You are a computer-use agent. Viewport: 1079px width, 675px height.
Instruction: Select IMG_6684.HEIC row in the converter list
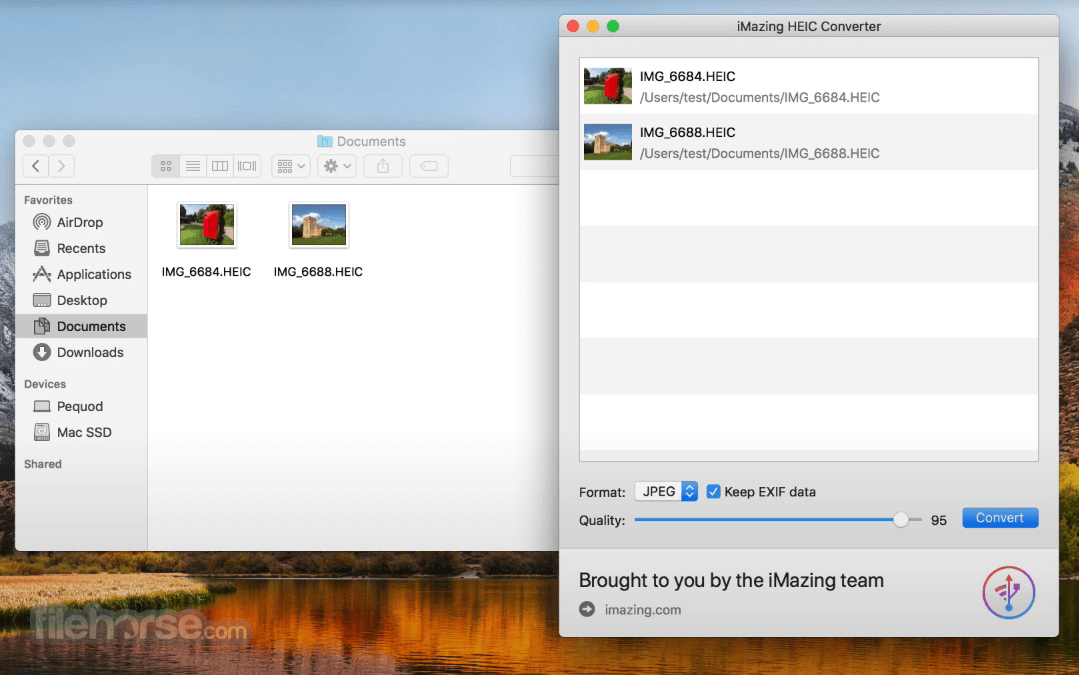click(x=809, y=87)
